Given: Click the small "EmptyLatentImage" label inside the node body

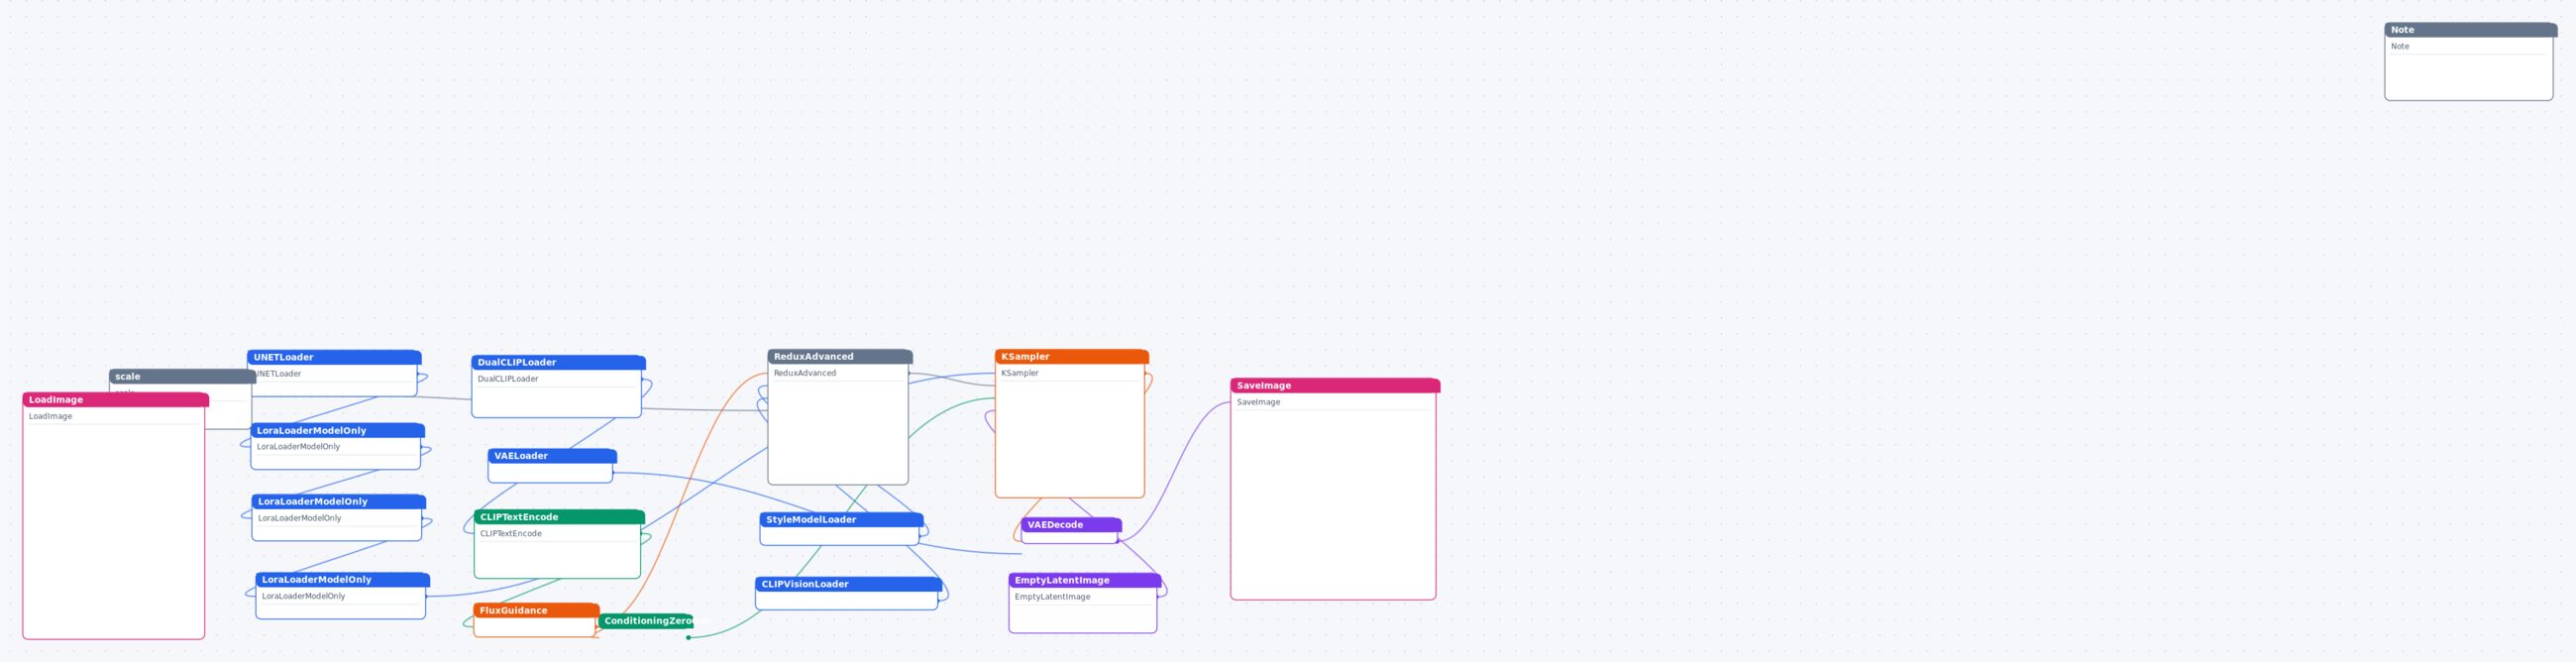Looking at the screenshot, I should pyautogui.click(x=1052, y=597).
